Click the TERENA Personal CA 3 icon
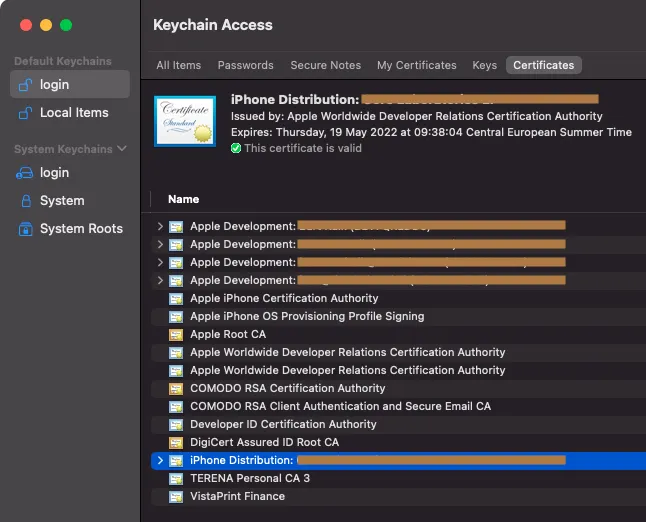This screenshot has height=522, width=646. pos(176,478)
